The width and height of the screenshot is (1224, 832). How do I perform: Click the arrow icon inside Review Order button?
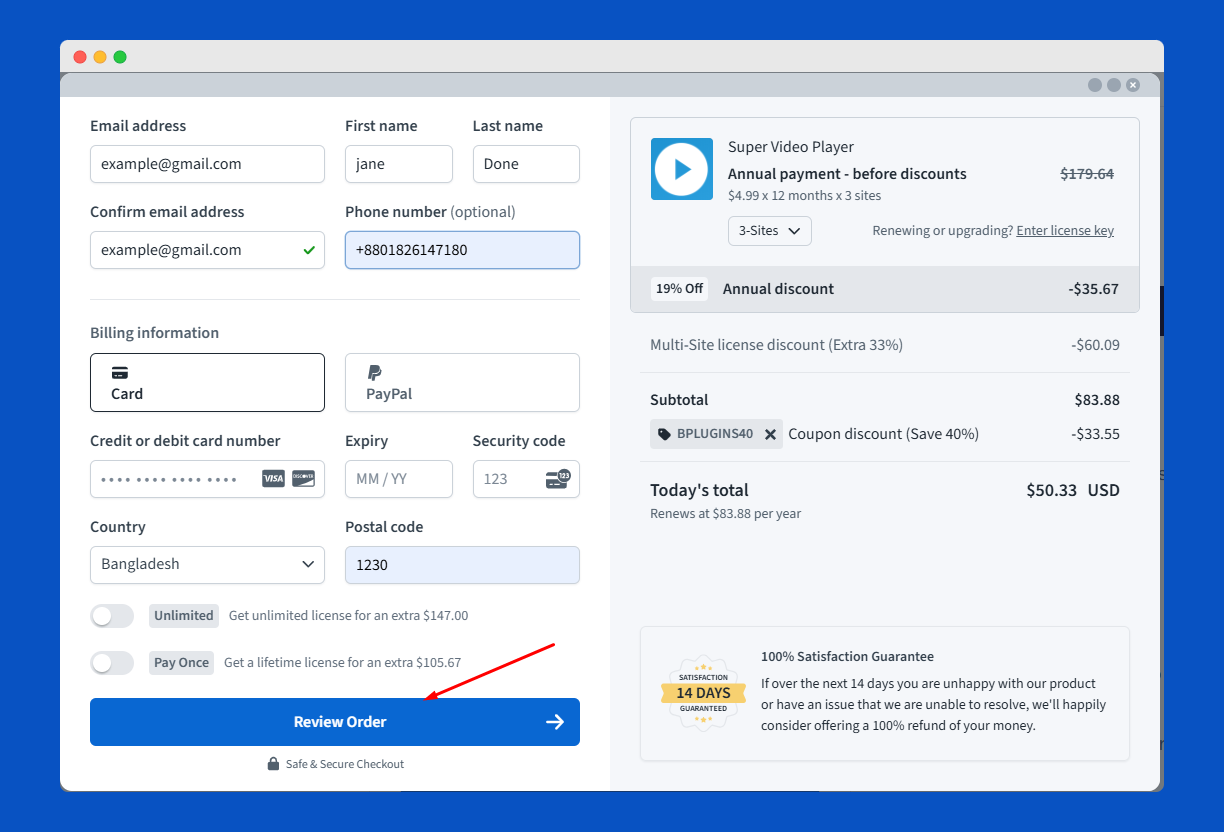[x=554, y=721]
